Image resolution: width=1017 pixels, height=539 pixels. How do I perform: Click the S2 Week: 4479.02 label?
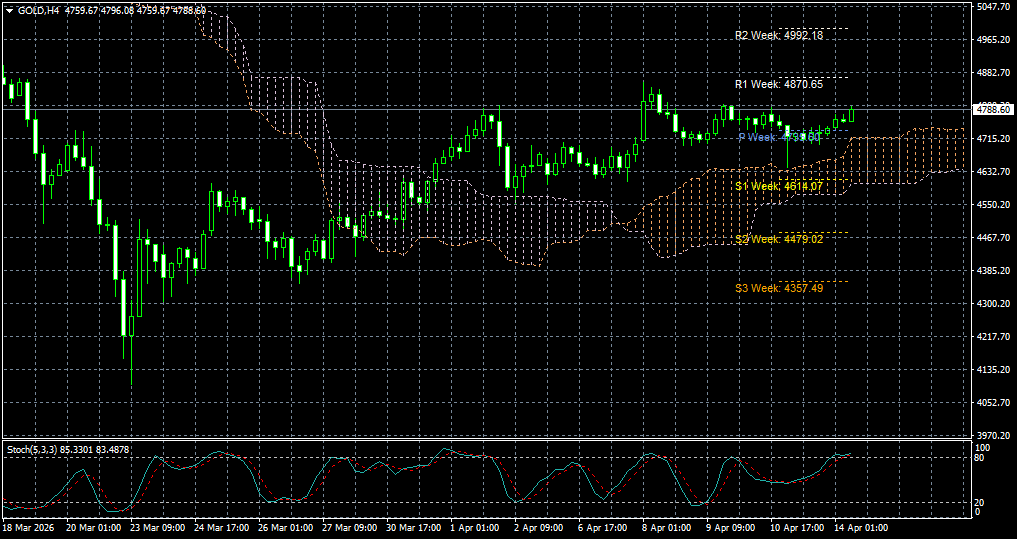[x=779, y=239]
